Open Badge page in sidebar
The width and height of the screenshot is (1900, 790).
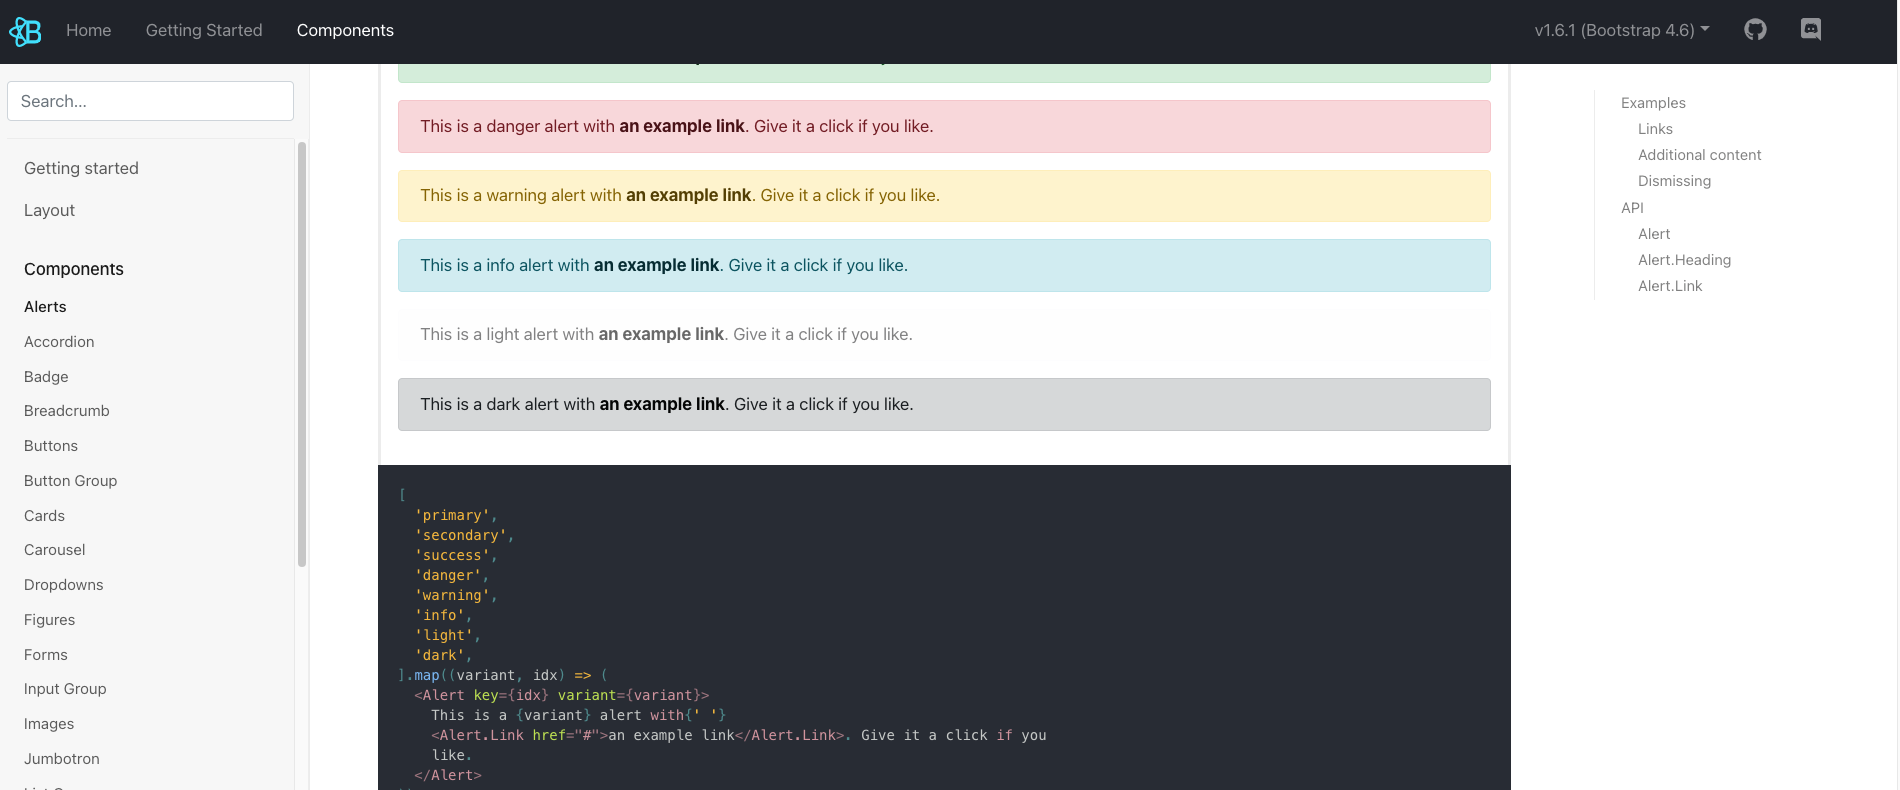[x=46, y=377]
